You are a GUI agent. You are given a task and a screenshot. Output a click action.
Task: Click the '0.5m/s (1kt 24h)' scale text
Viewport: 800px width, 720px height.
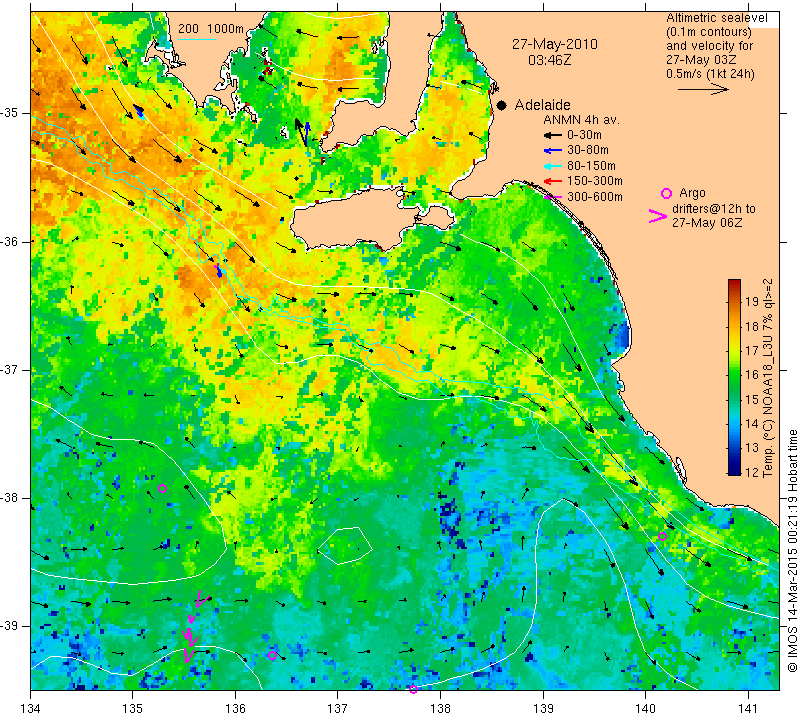710,74
